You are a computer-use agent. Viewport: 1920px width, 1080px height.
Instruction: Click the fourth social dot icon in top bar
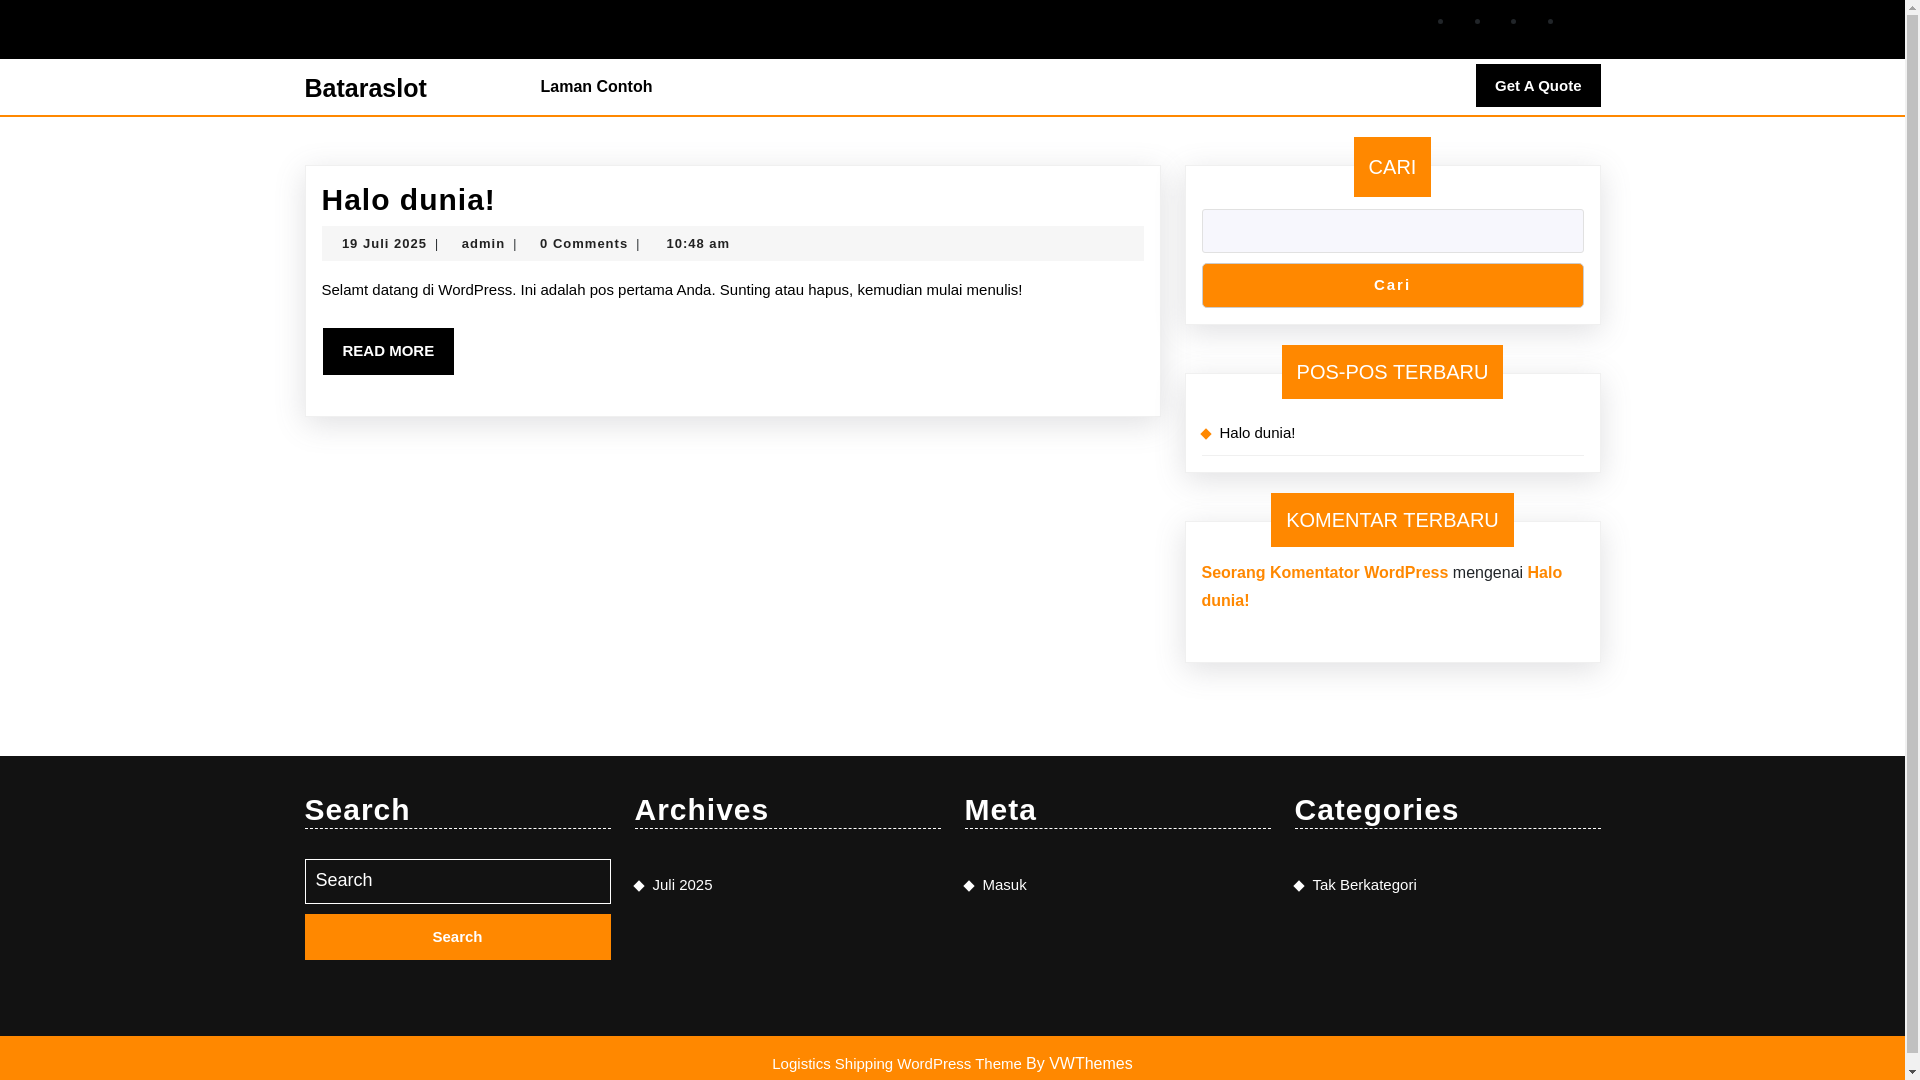tap(1550, 22)
